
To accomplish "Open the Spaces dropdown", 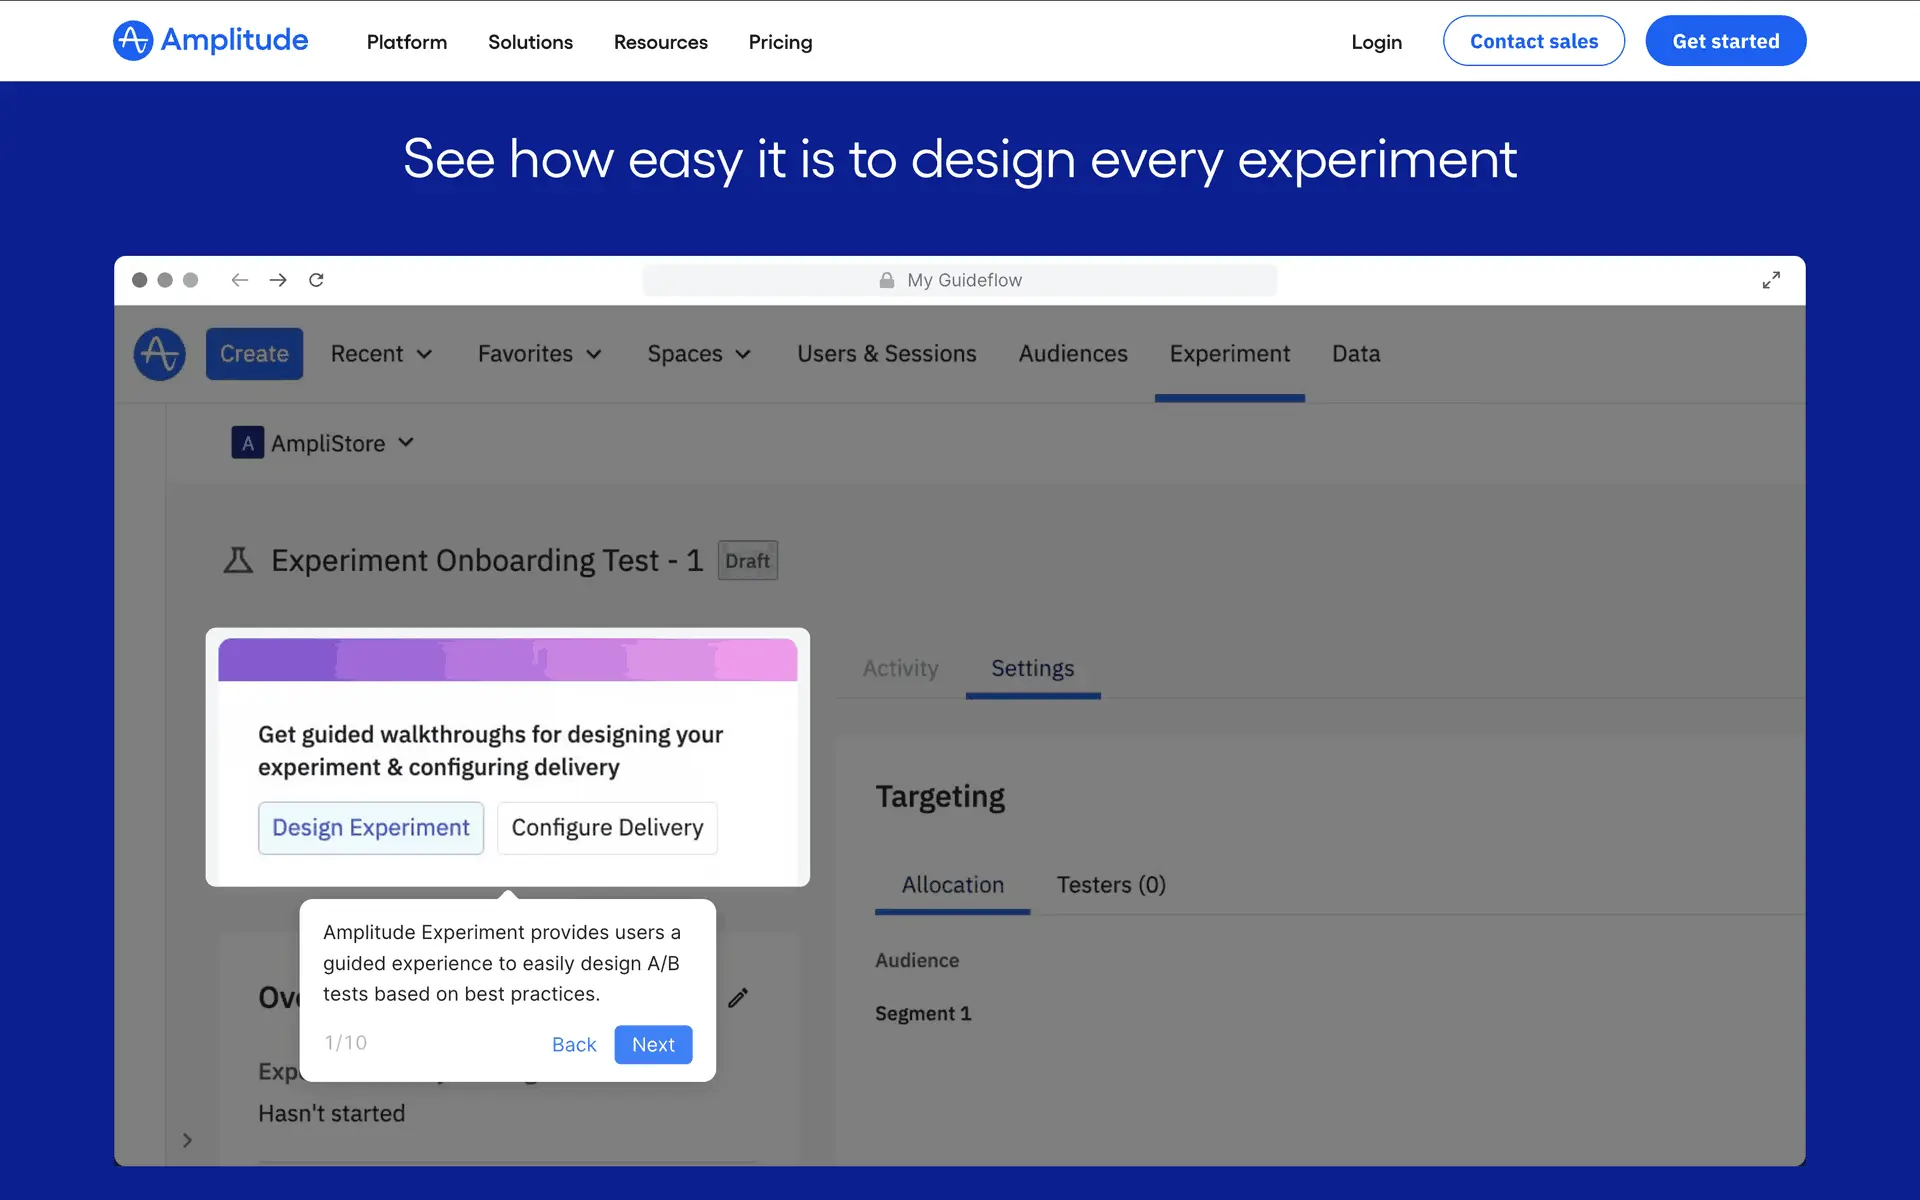I will (x=698, y=354).
